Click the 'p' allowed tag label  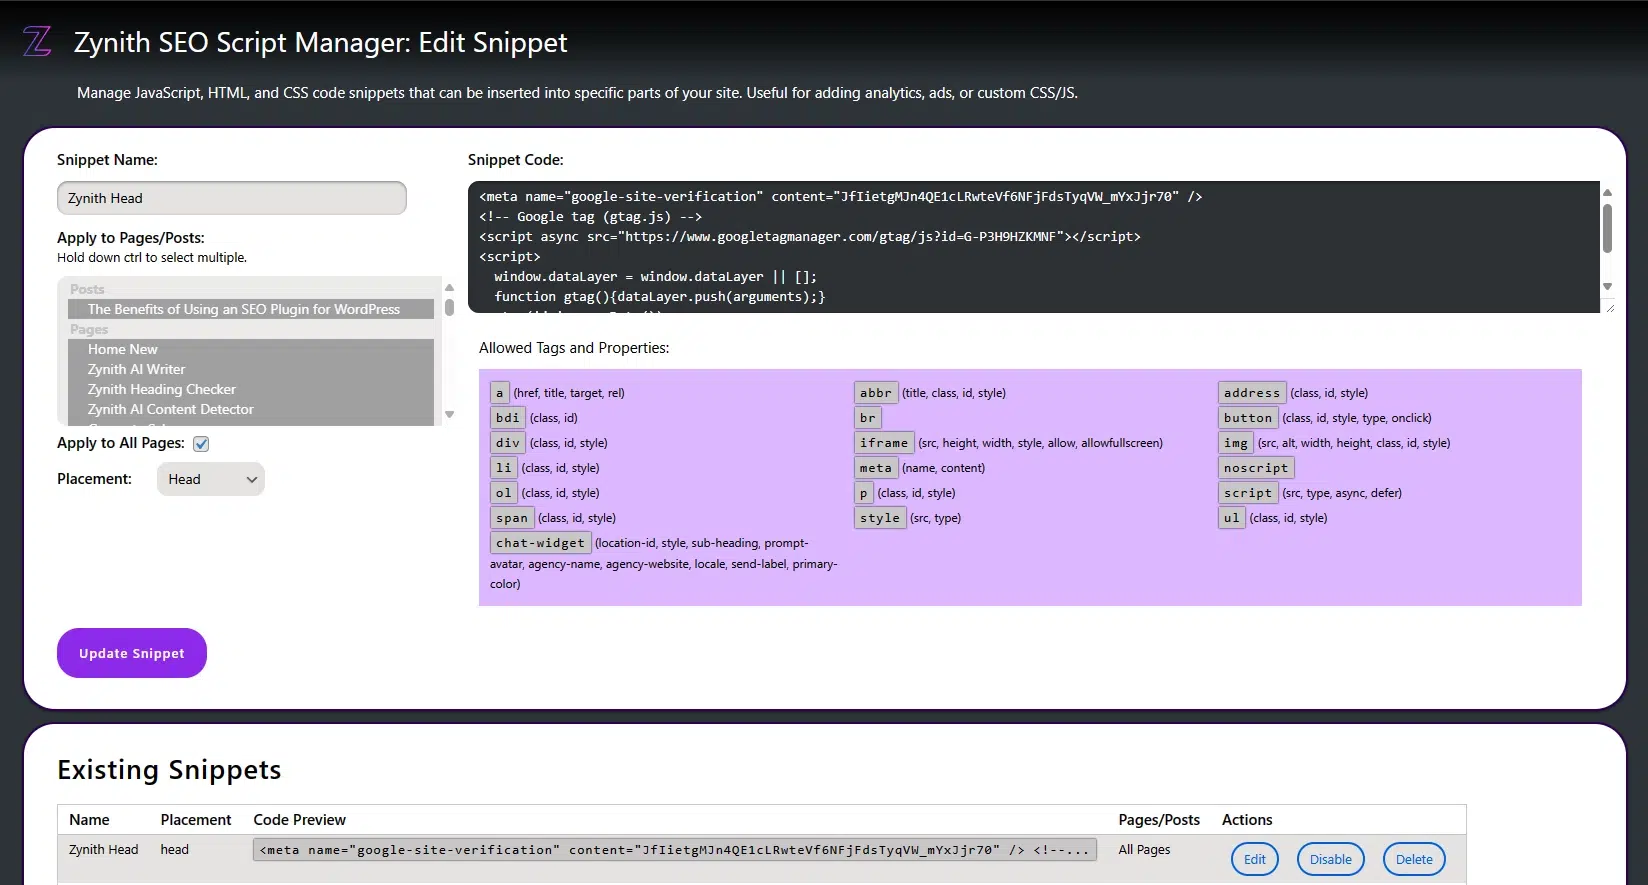(x=864, y=493)
